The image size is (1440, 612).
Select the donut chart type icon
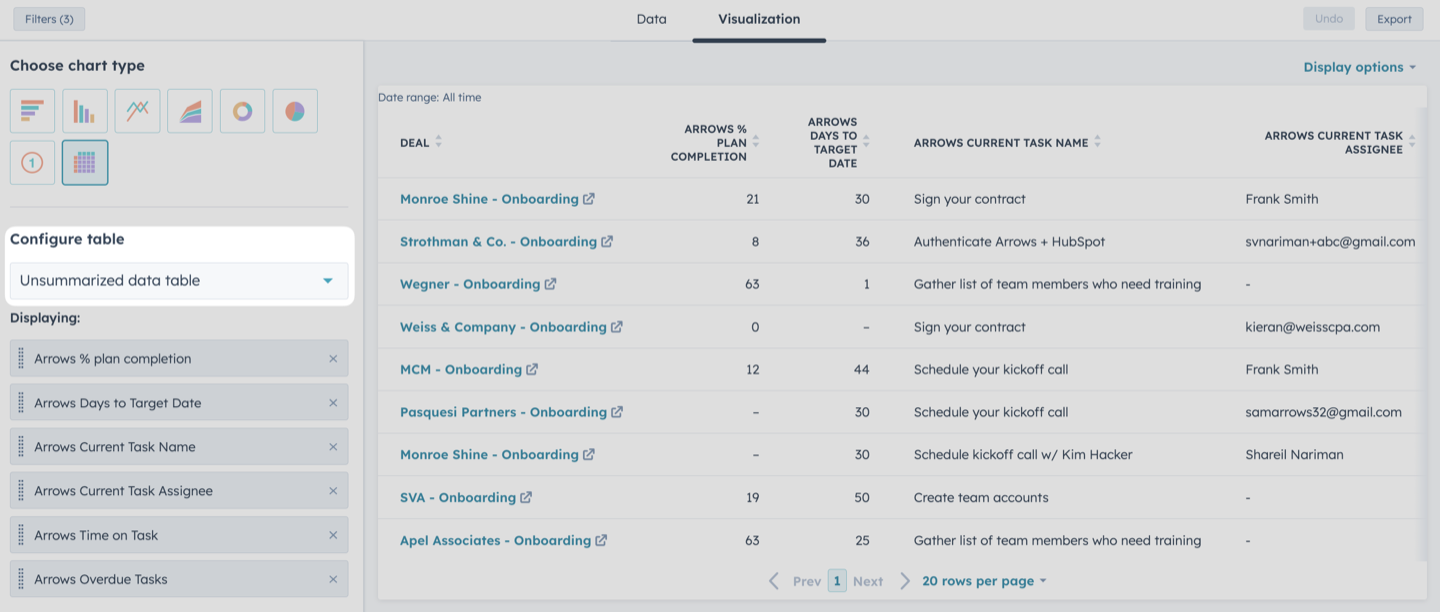point(242,111)
